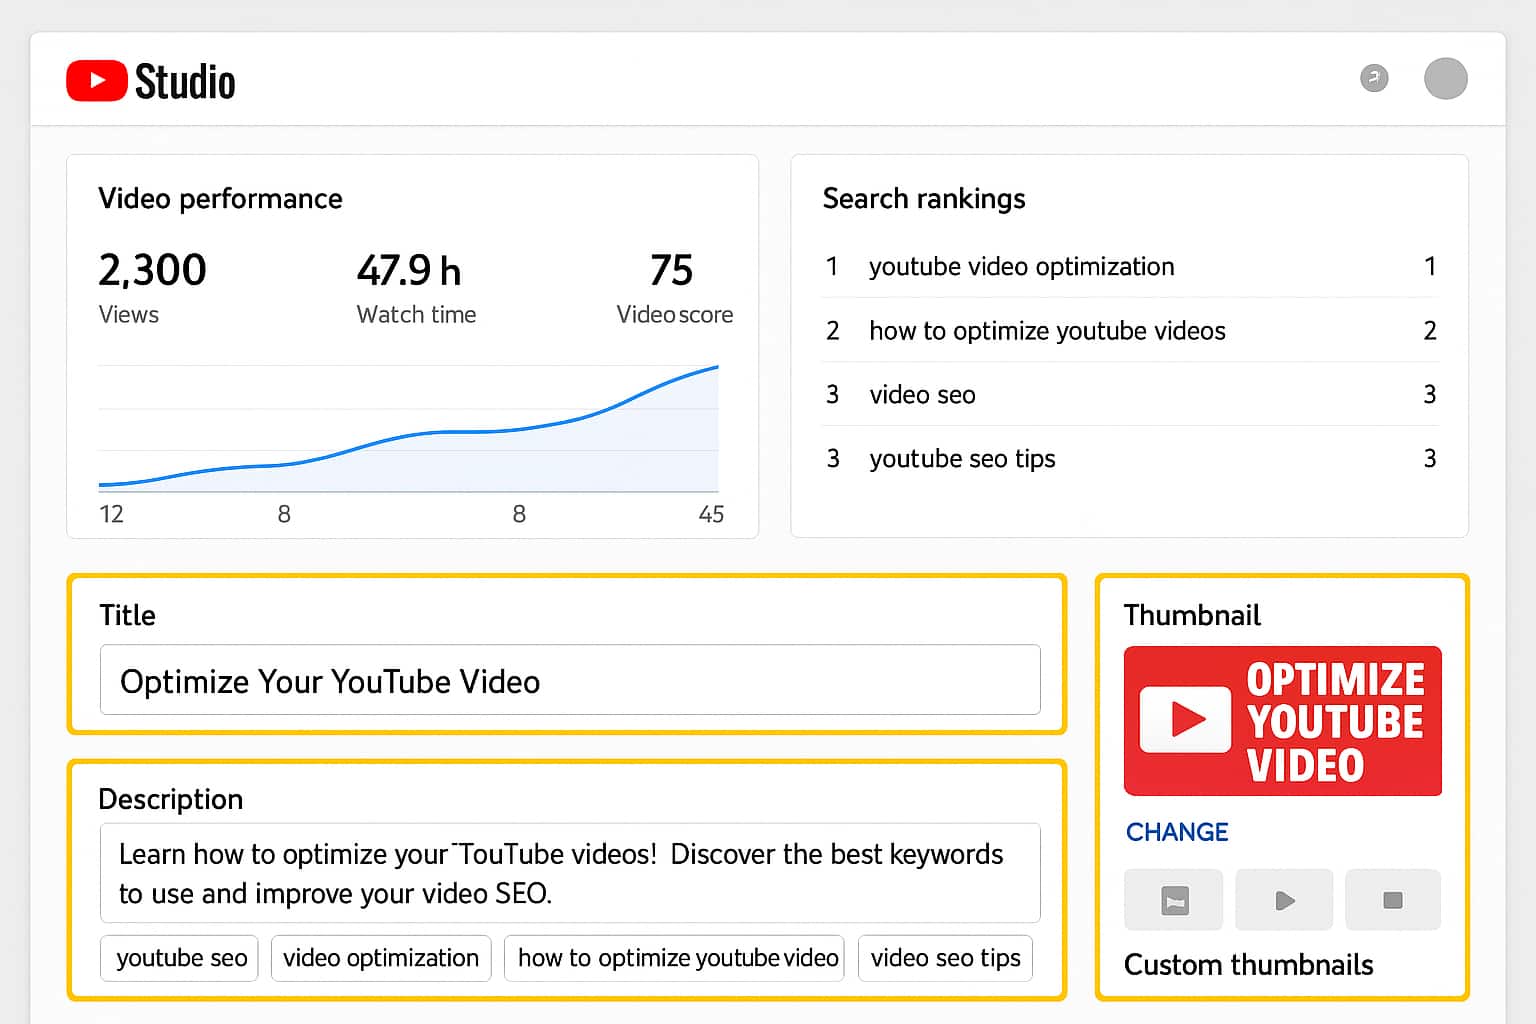Viewport: 1536px width, 1024px height.
Task: Select the 'video optimization' tag
Action: click(381, 958)
